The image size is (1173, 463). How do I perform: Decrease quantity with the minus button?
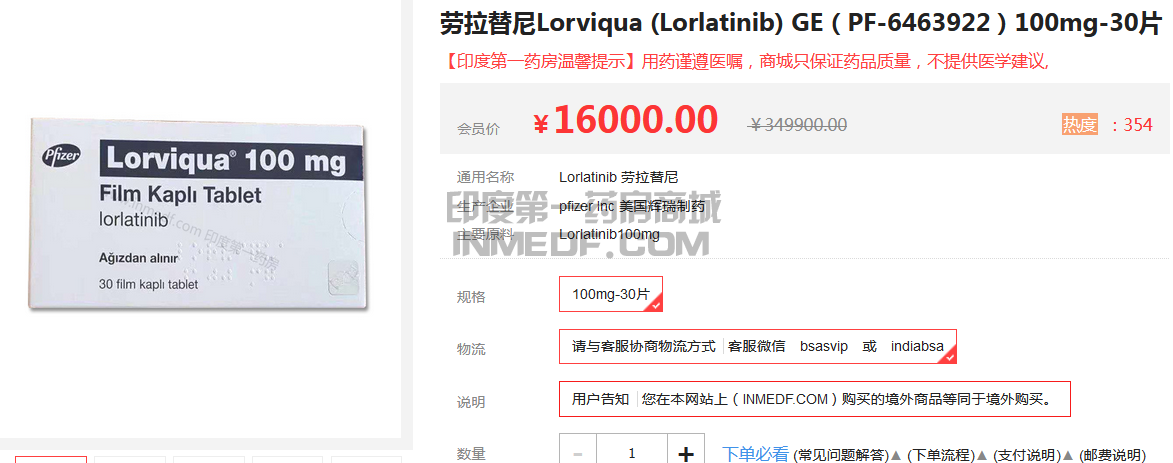click(578, 452)
